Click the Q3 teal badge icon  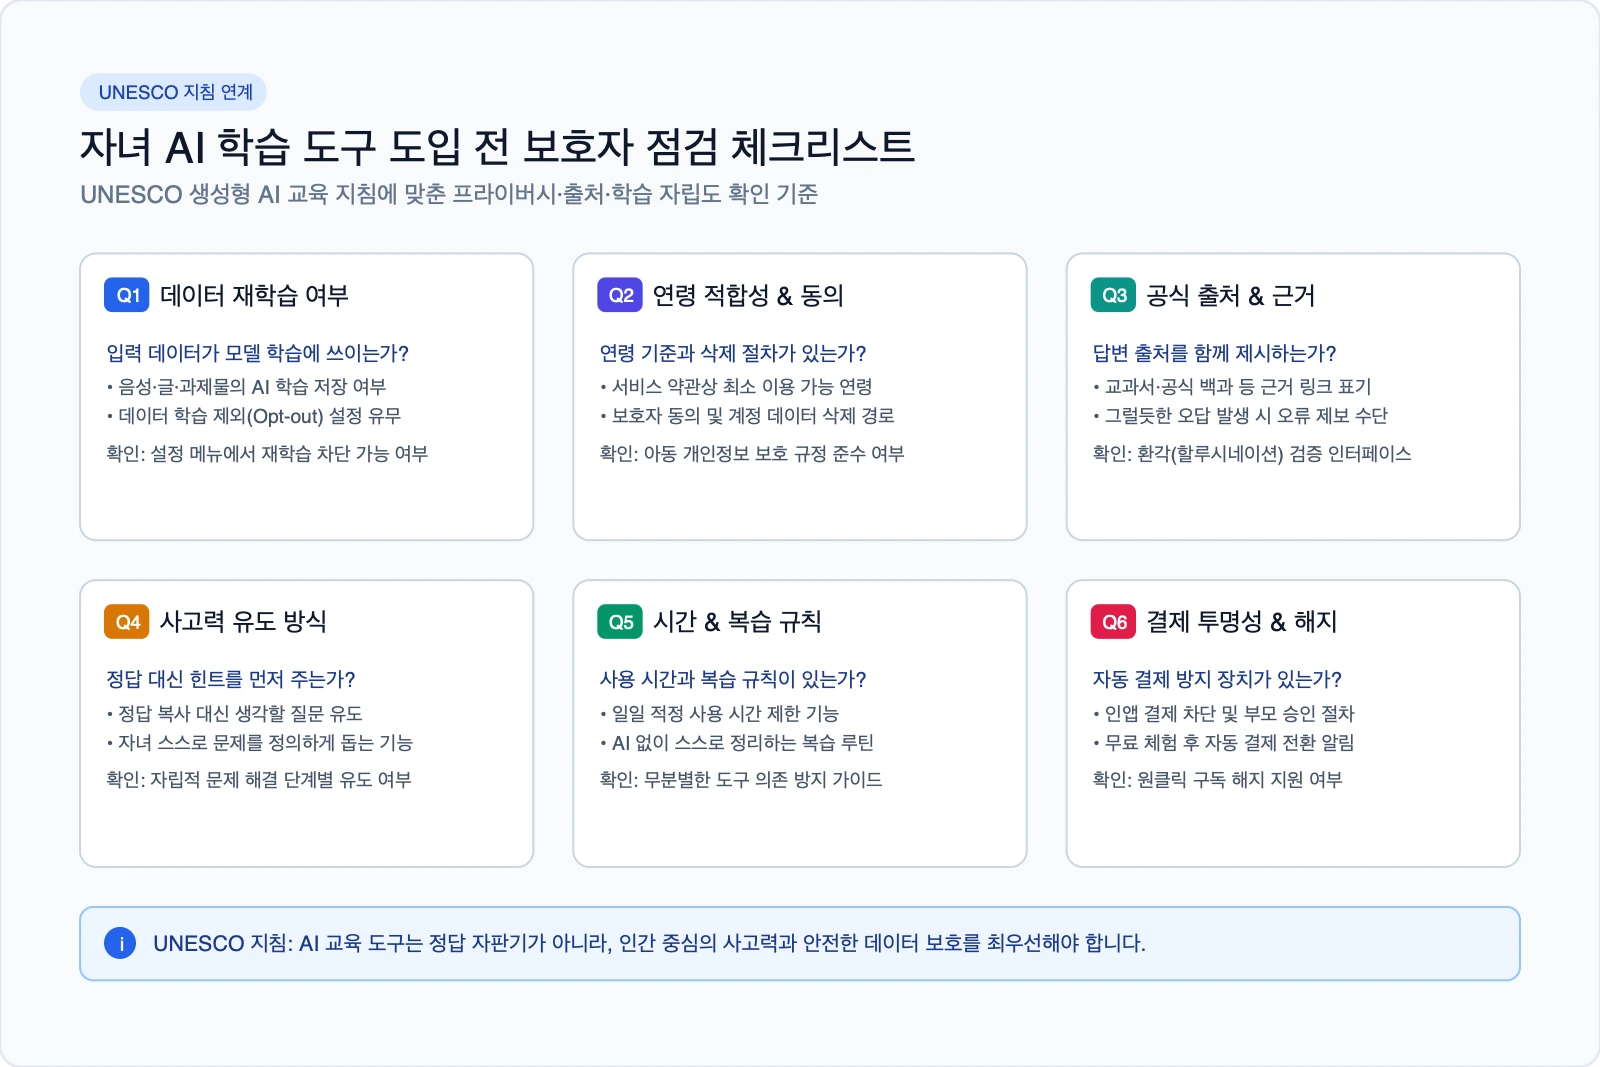(1113, 295)
